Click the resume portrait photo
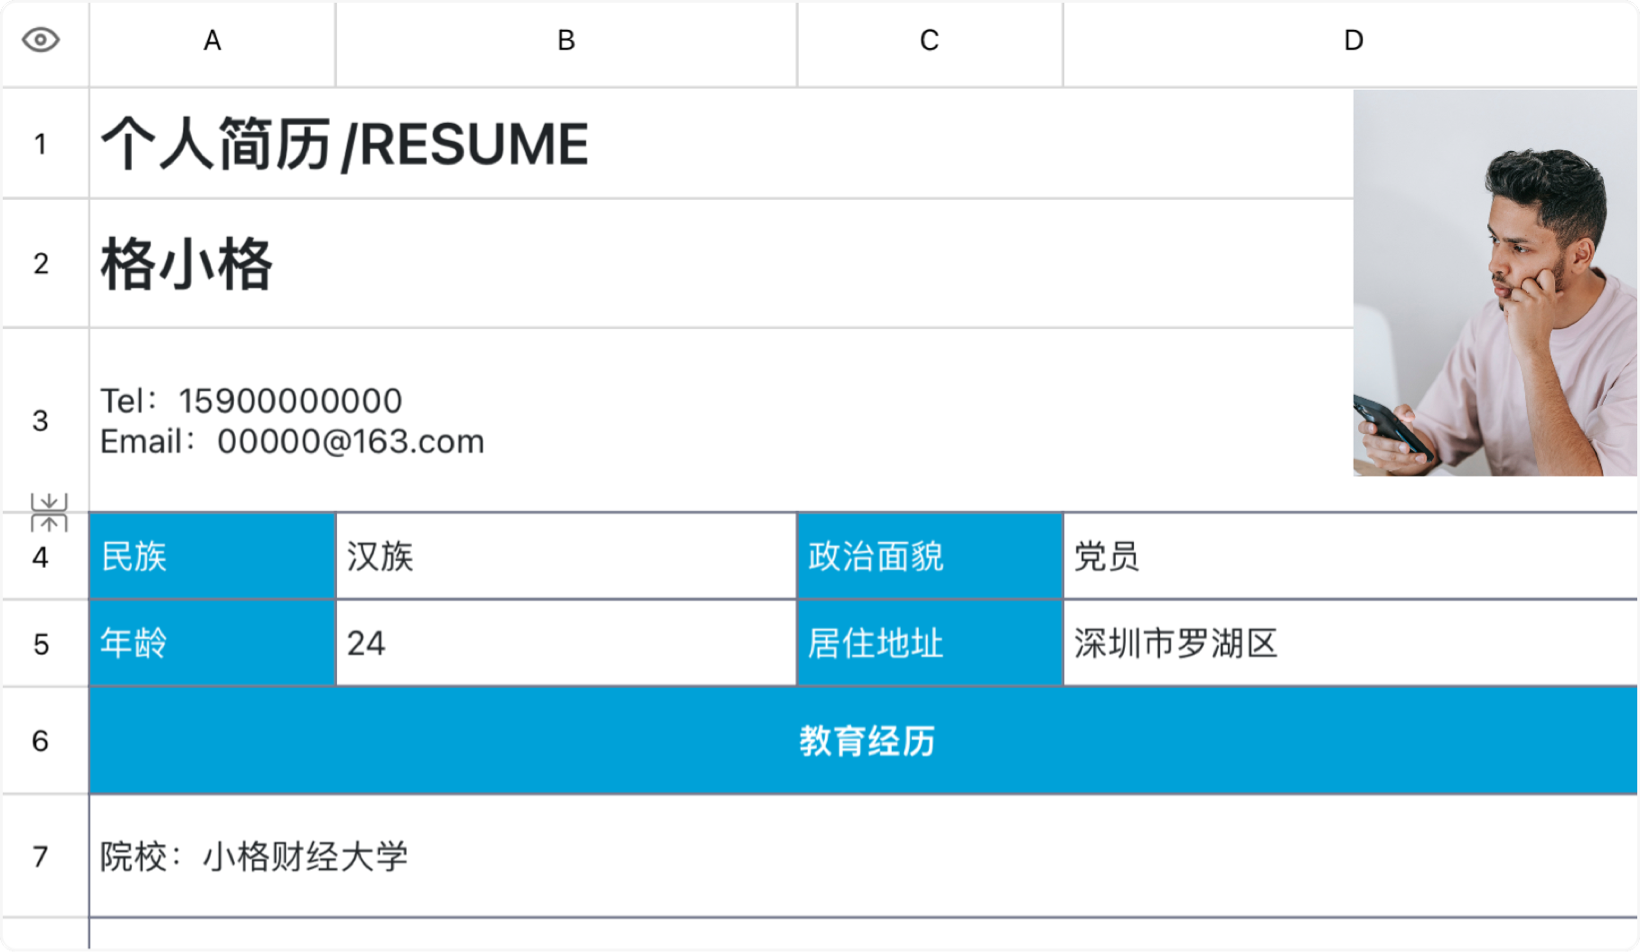Image resolution: width=1640 pixels, height=952 pixels. (1495, 283)
